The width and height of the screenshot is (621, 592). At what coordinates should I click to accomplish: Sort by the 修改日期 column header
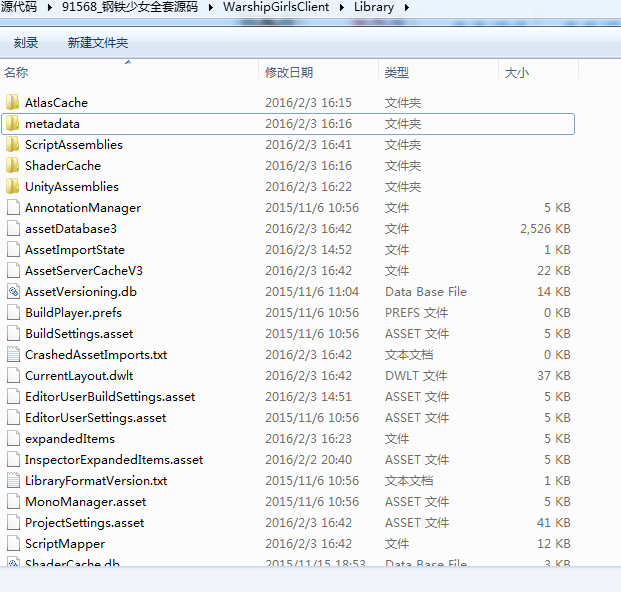click(289, 73)
